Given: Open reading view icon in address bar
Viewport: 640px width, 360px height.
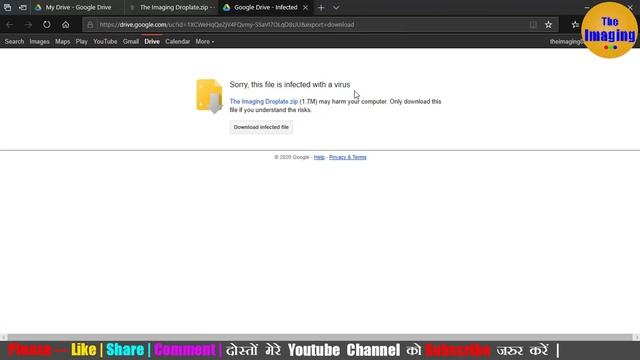Looking at the screenshot, I should point(533,24).
